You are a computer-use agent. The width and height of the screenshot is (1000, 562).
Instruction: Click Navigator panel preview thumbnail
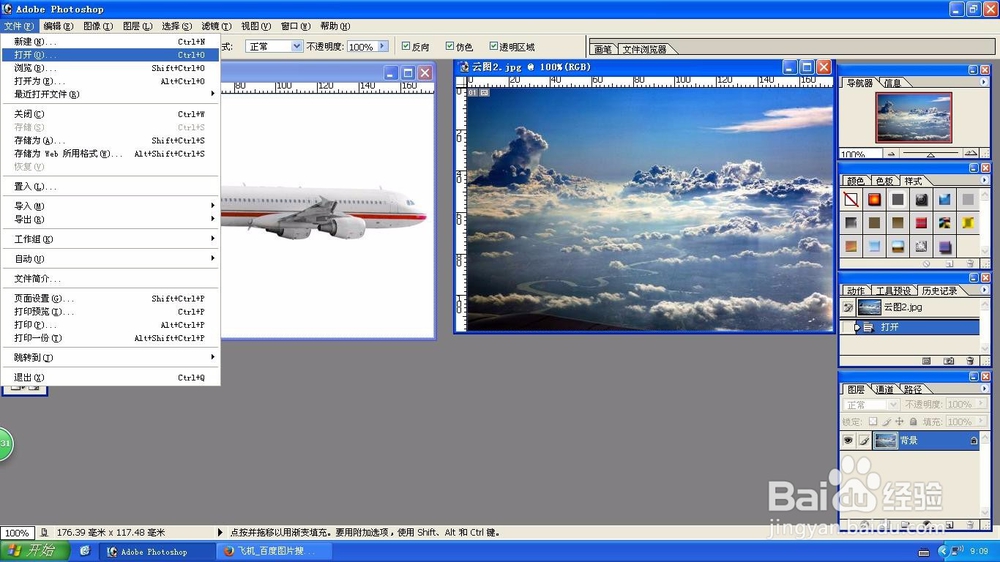[913, 117]
